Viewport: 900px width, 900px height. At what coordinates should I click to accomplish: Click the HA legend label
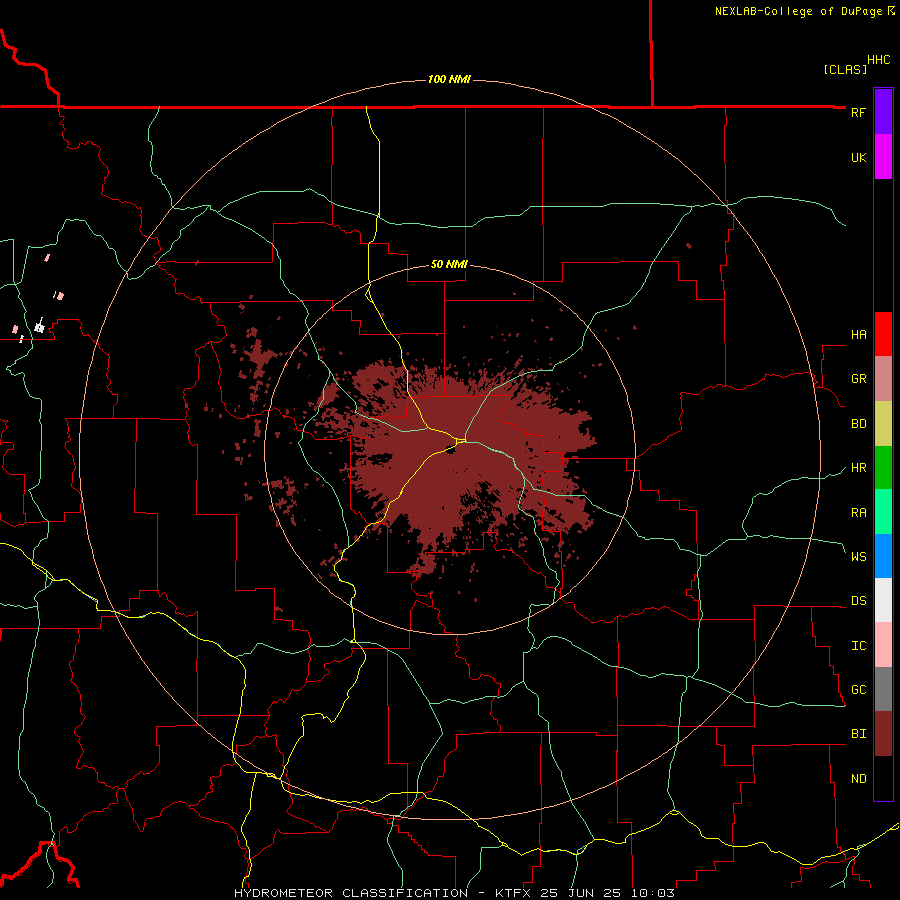[x=858, y=335]
